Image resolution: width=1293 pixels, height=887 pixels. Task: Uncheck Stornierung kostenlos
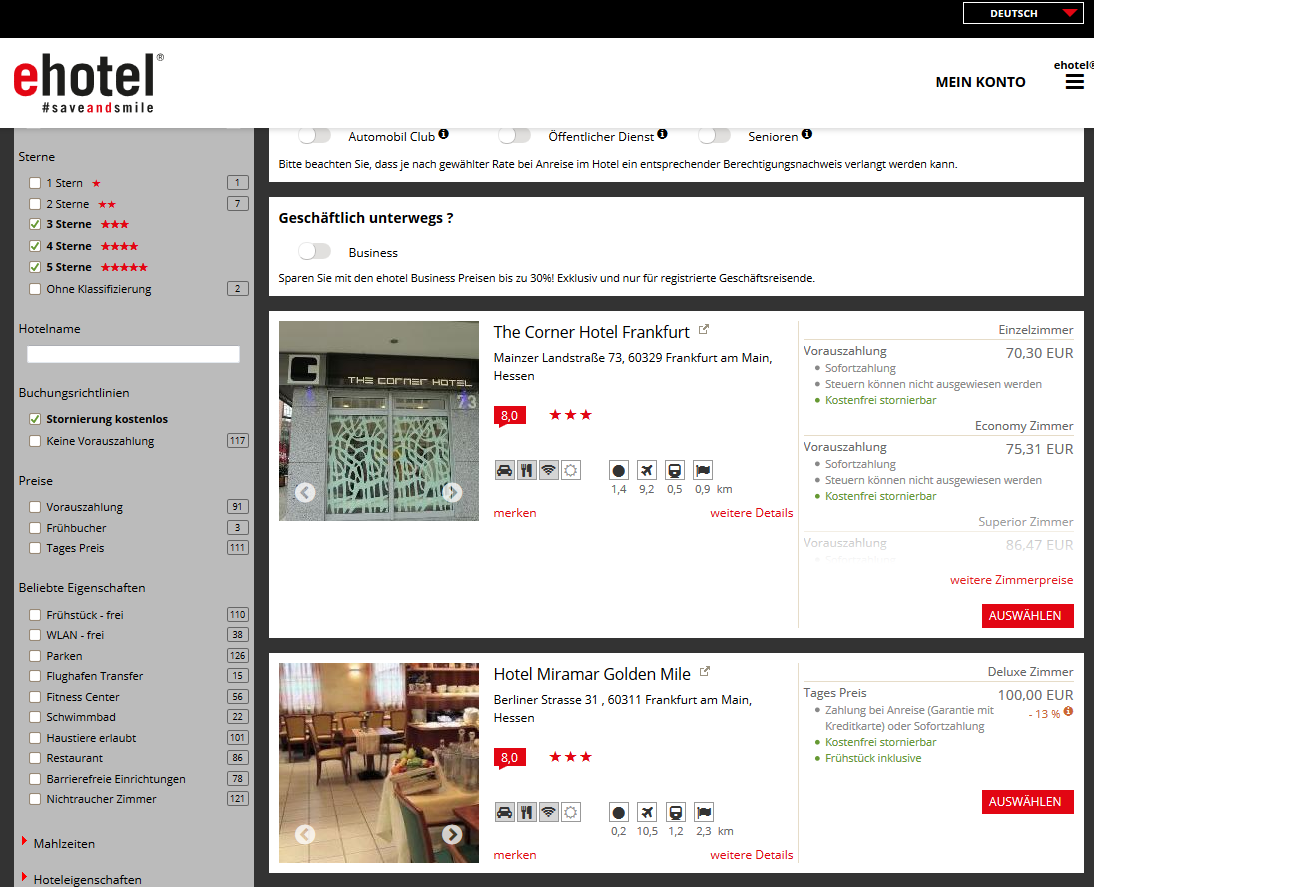[35, 419]
